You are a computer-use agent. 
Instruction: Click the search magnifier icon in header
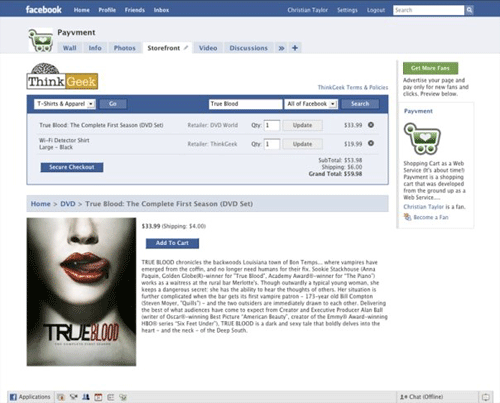[469, 10]
